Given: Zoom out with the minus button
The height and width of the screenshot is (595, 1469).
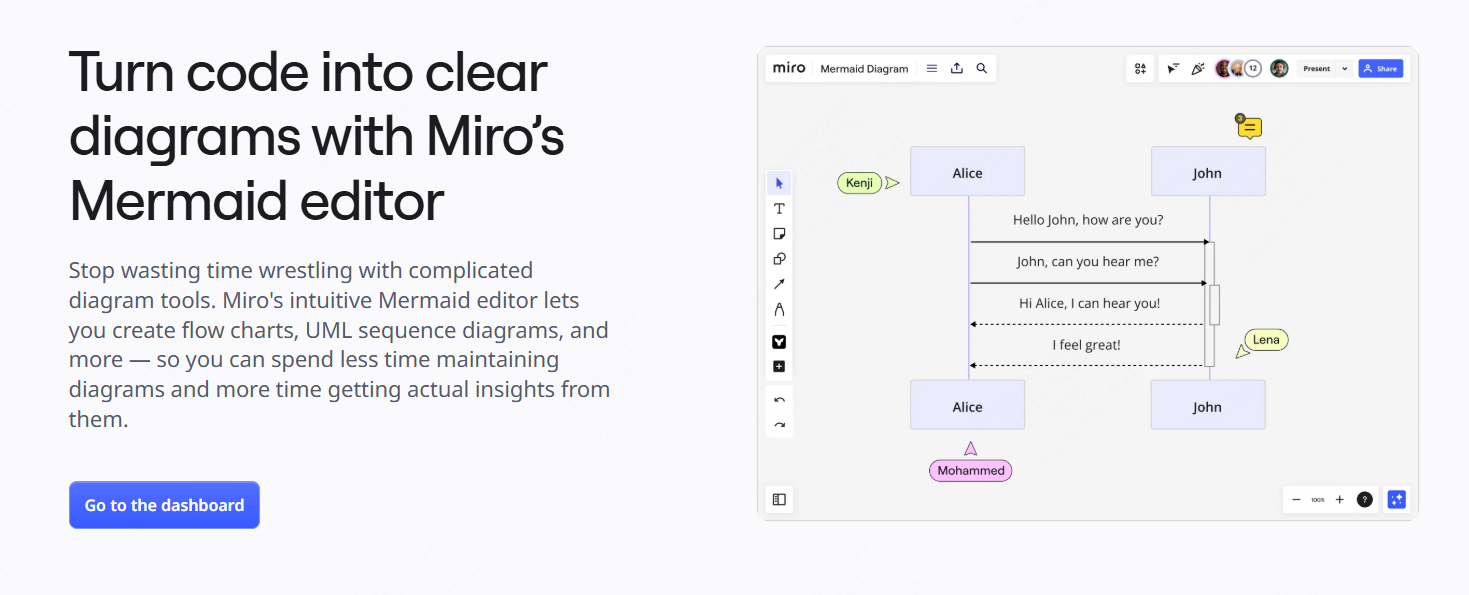Looking at the screenshot, I should (1297, 499).
